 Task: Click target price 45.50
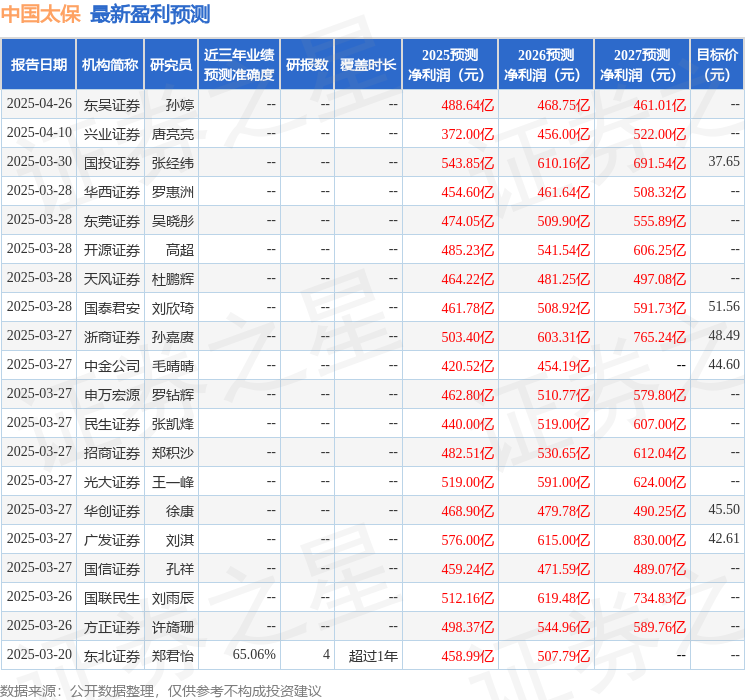(724, 509)
